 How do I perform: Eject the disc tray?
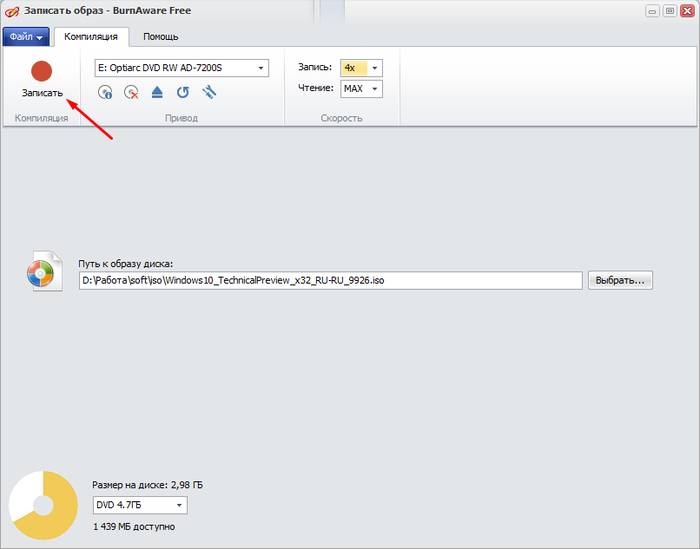coord(157,92)
